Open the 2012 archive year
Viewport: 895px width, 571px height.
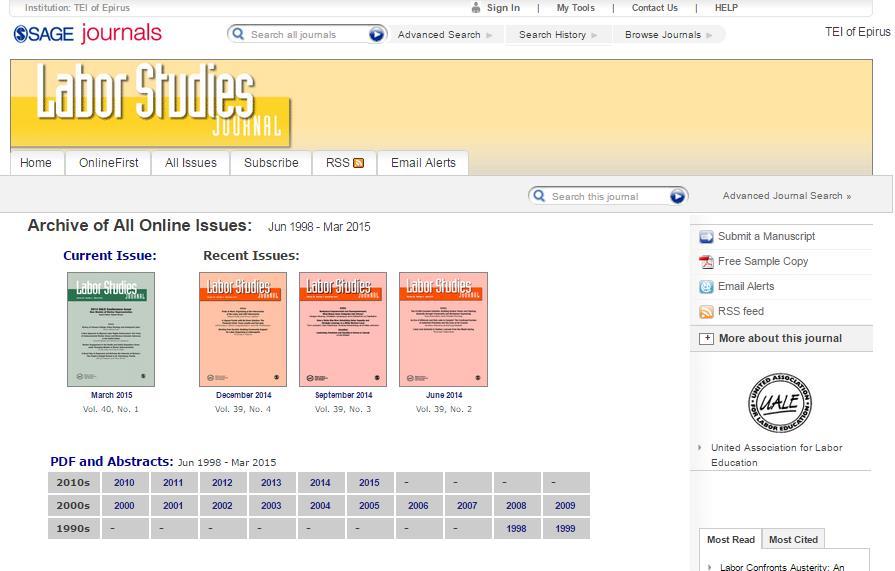pyautogui.click(x=222, y=482)
